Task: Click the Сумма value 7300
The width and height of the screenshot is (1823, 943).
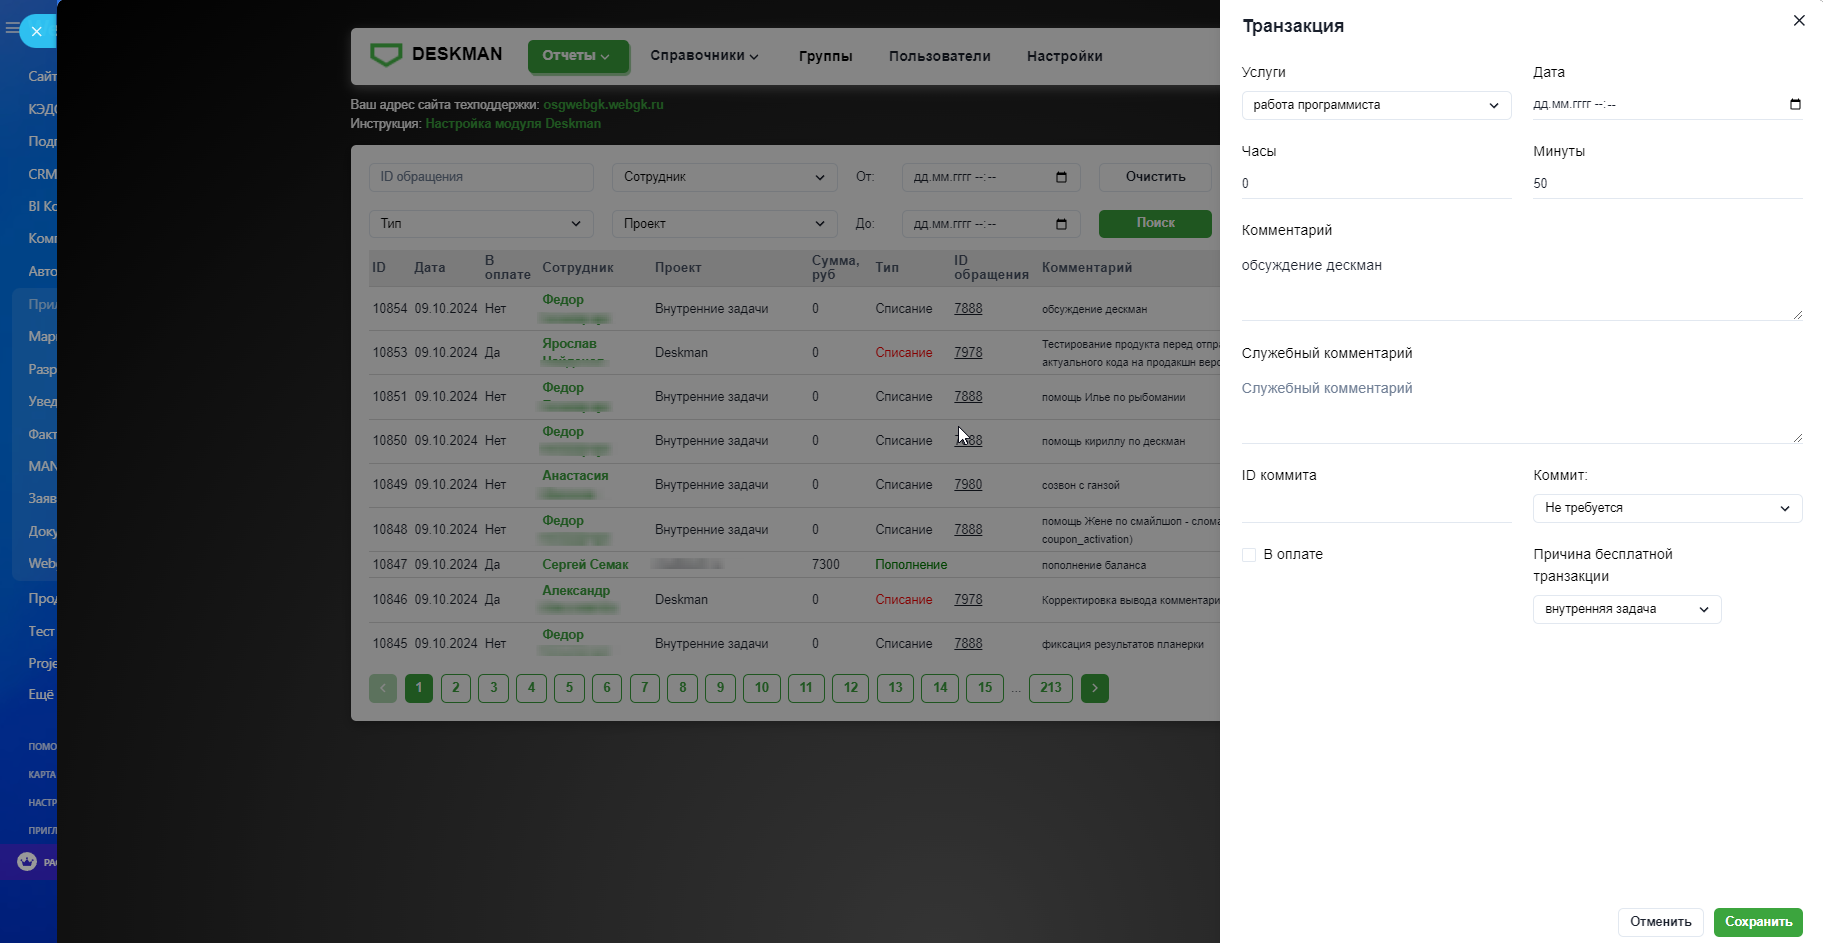Action: 826,565
